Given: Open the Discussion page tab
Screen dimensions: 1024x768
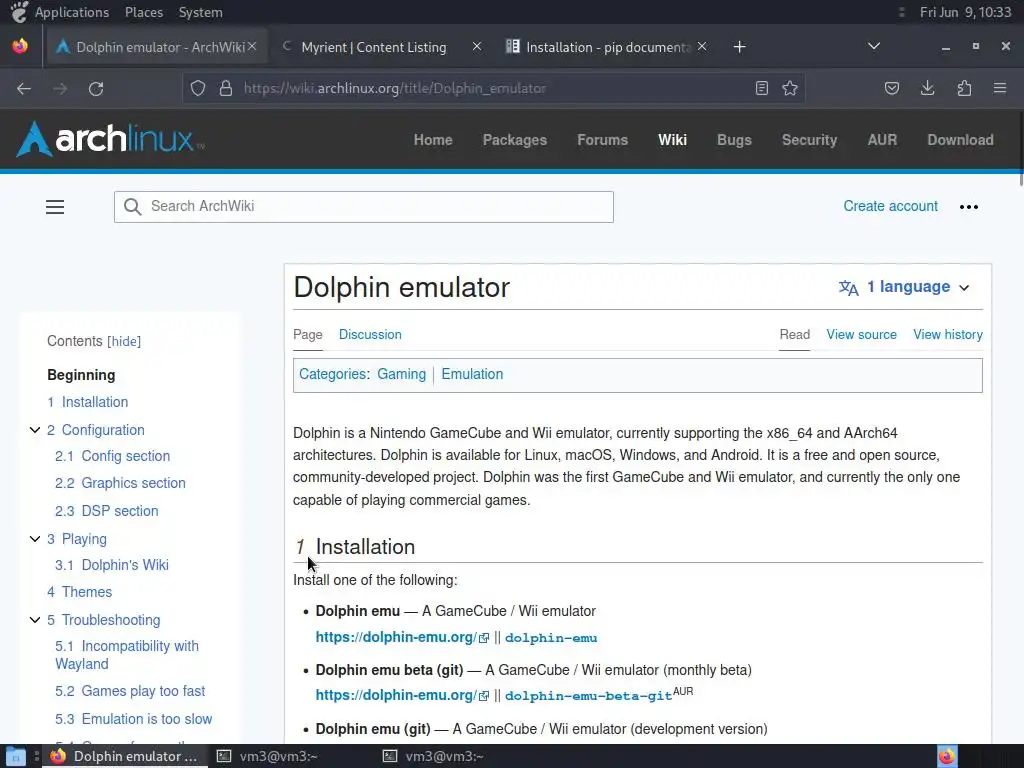Looking at the screenshot, I should [370, 334].
